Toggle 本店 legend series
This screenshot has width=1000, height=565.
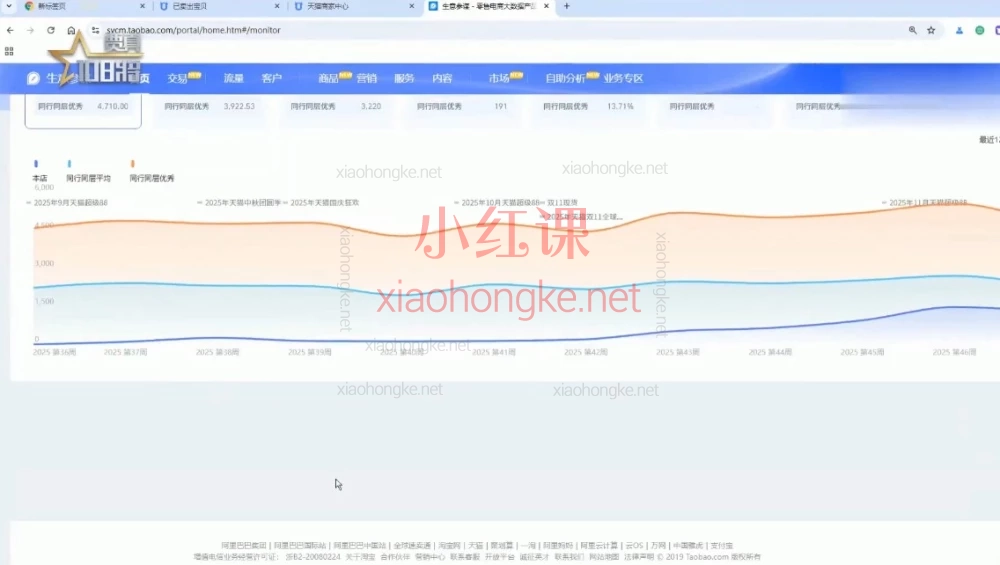(x=40, y=172)
